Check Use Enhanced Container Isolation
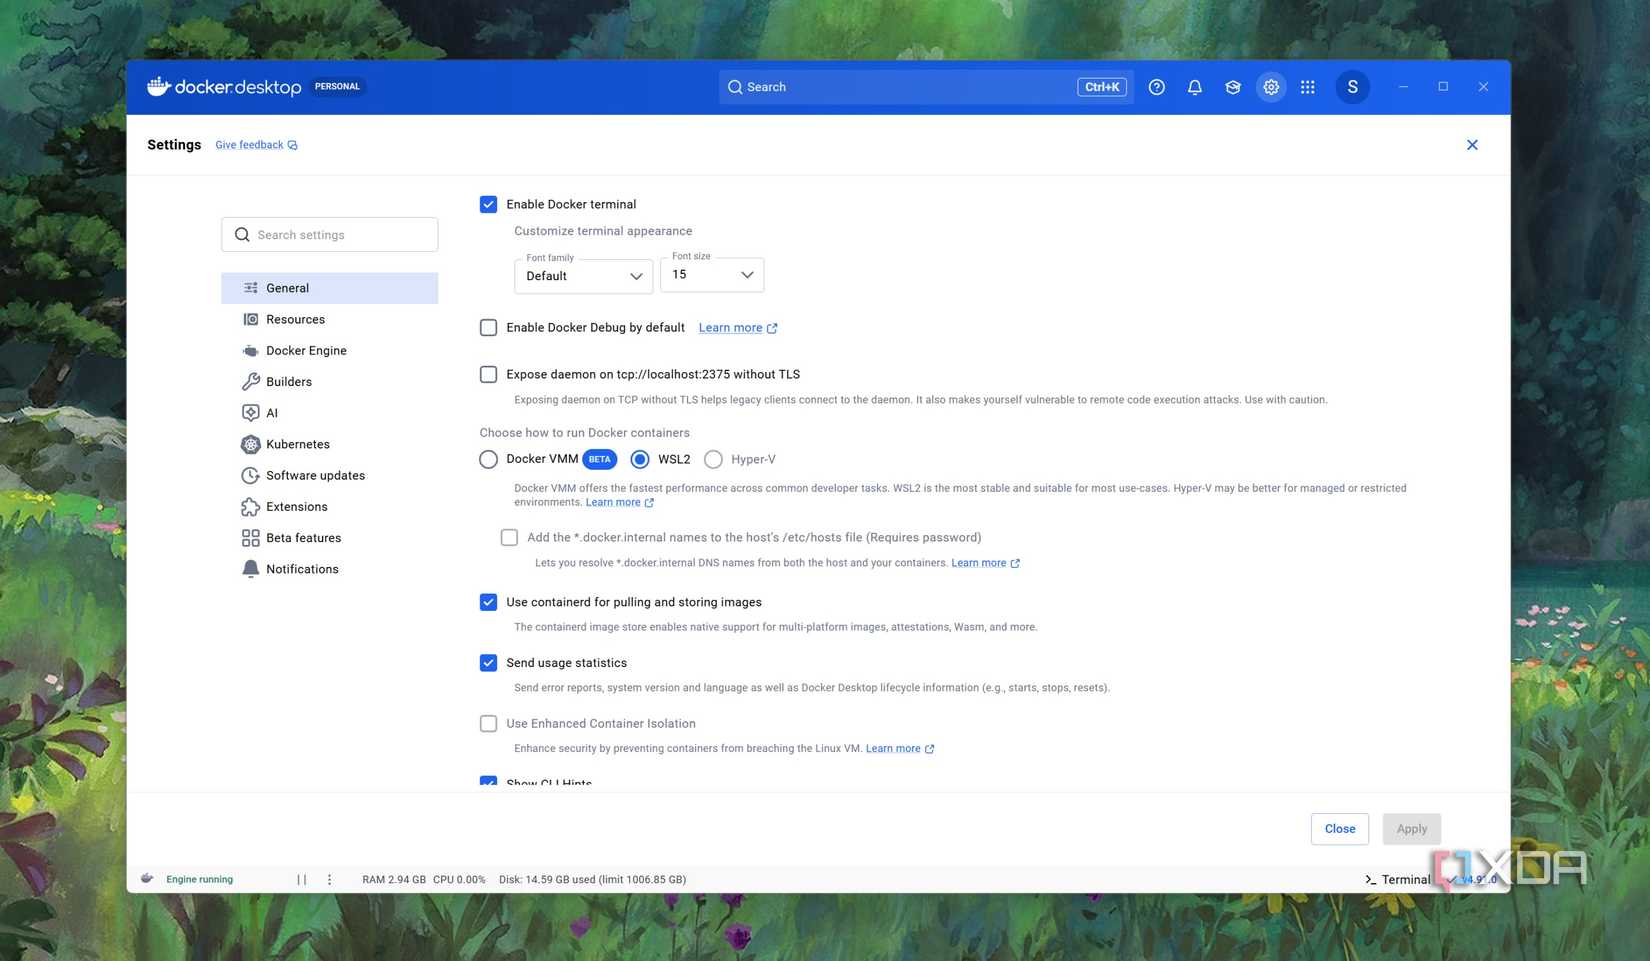 tap(488, 723)
